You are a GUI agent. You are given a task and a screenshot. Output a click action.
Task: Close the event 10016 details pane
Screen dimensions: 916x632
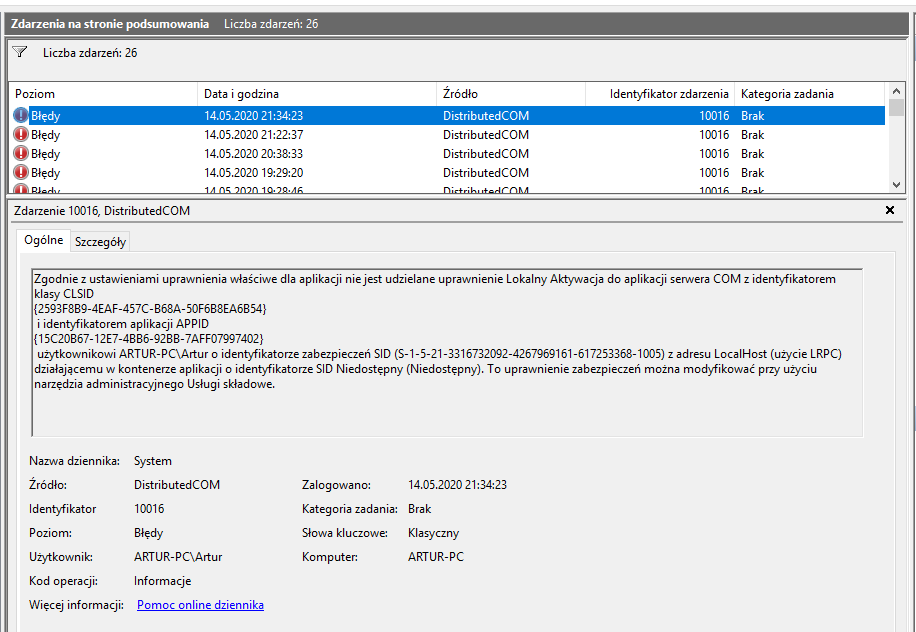890,211
